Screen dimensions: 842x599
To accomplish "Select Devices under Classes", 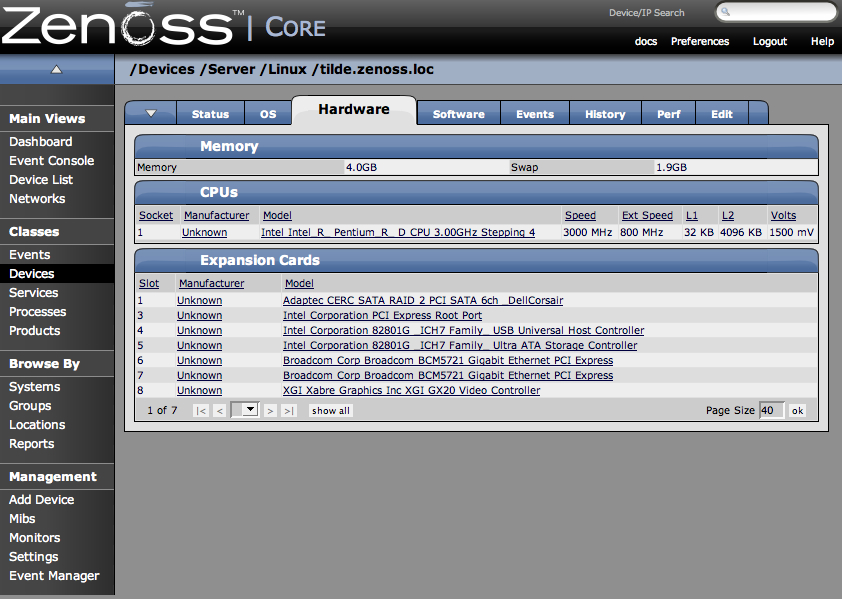I will [32, 273].
